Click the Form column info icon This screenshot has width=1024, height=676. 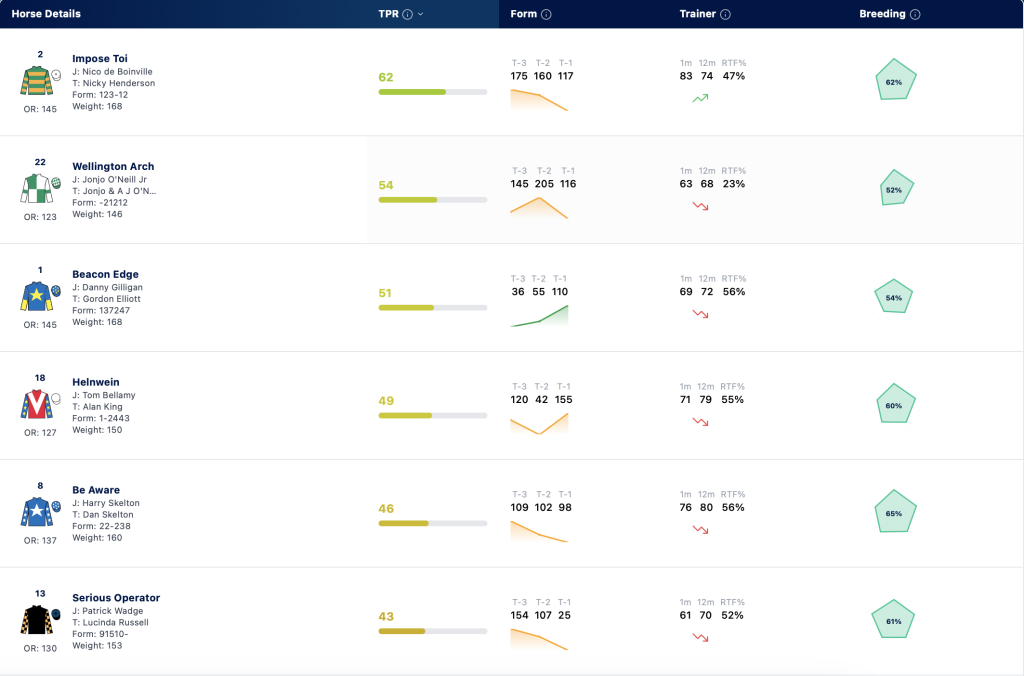pos(546,14)
